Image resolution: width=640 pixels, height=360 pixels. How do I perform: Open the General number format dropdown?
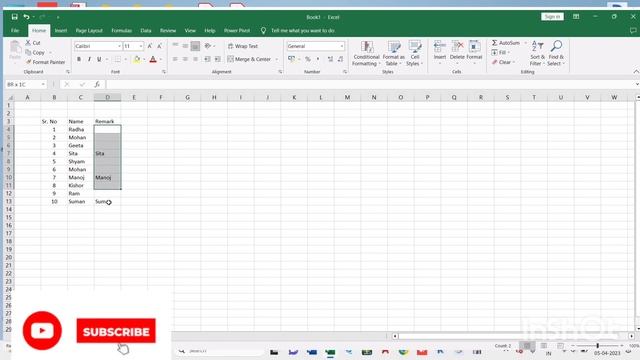[x=342, y=46]
